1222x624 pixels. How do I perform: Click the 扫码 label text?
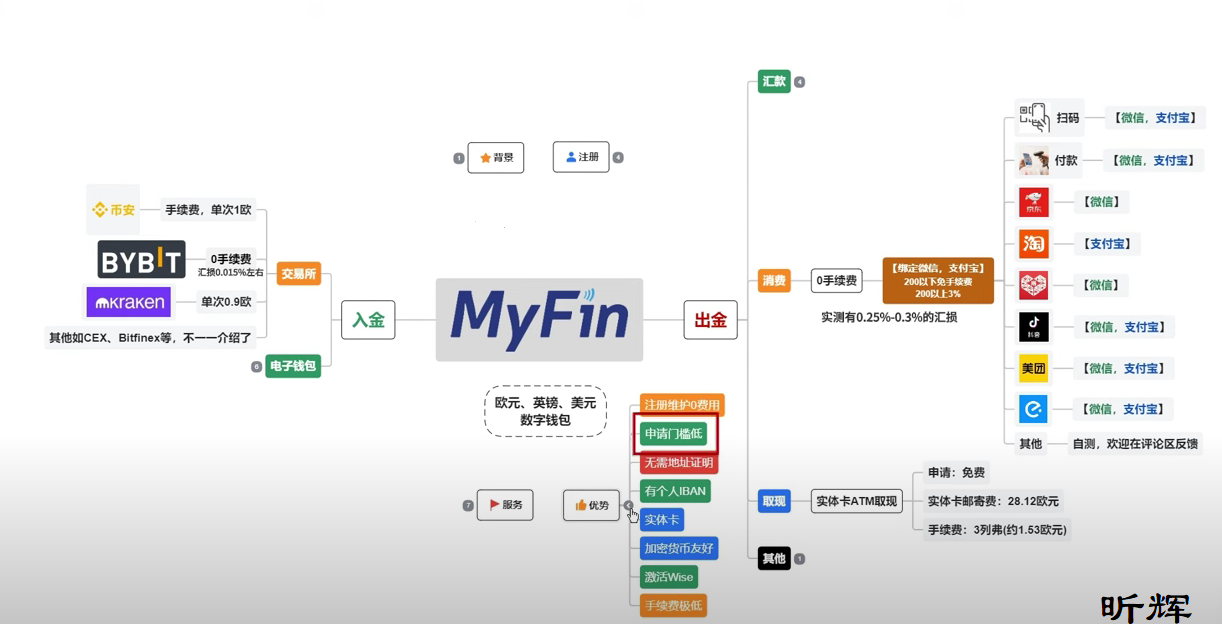pos(1068,118)
